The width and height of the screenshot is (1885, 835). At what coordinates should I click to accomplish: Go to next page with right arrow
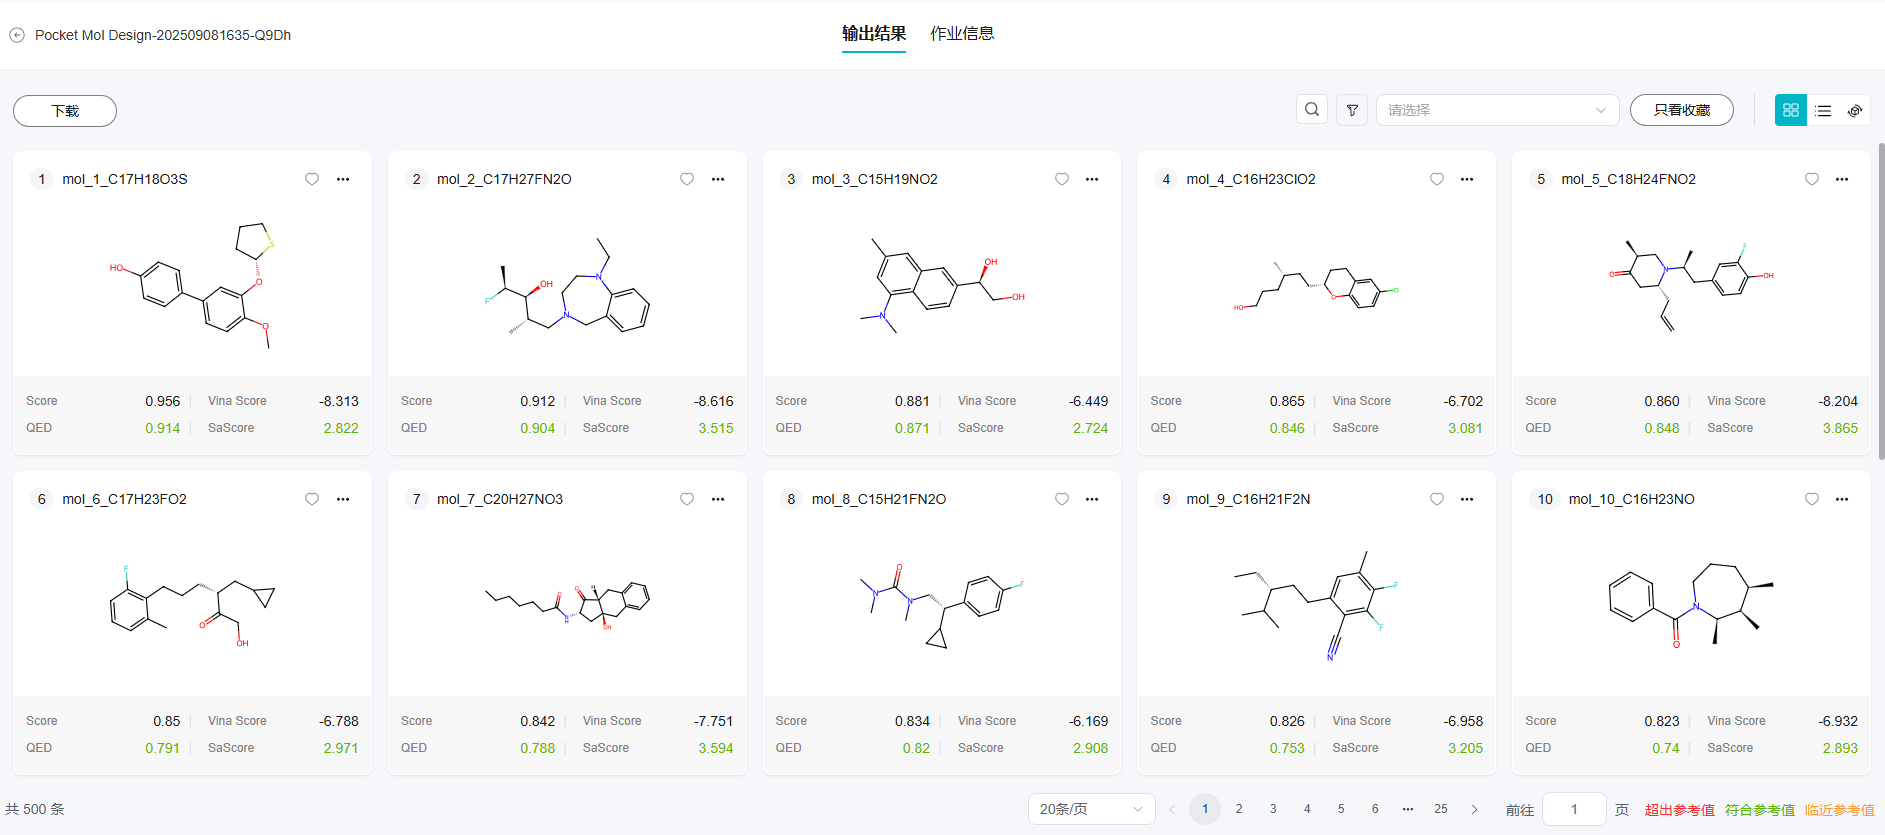(x=1474, y=809)
